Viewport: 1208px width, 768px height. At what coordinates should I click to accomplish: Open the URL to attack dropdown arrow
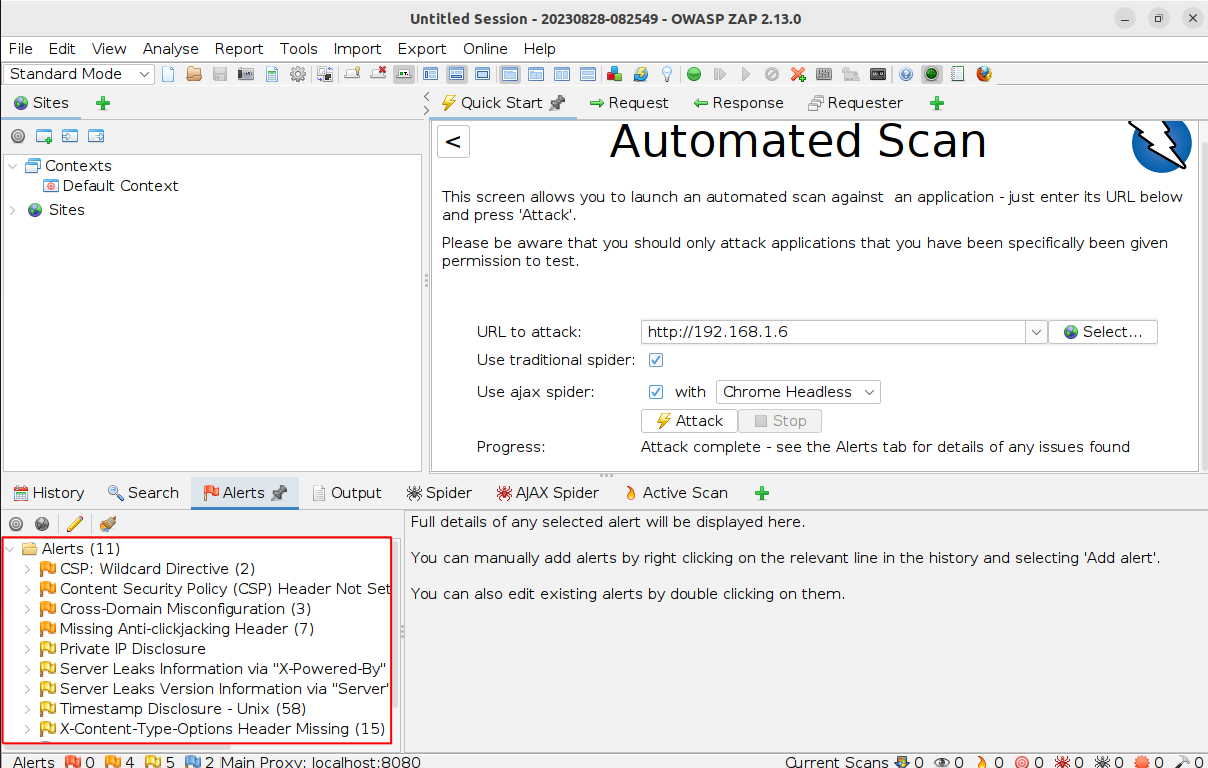(1036, 332)
